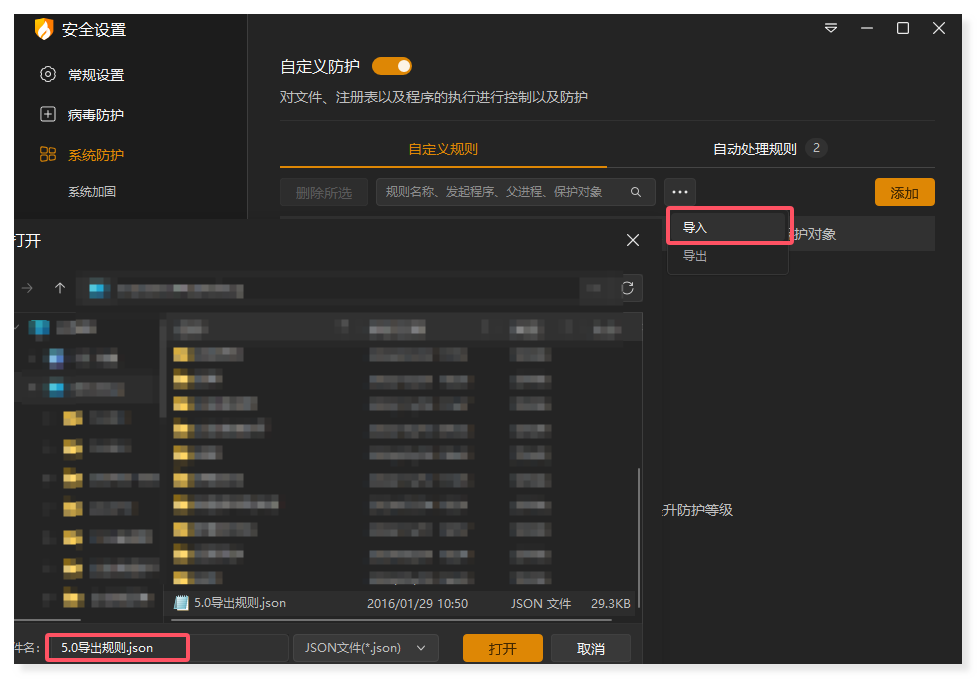Toggle the 自定义防护 switch
This screenshot has height=679, width=977.
pyautogui.click(x=392, y=67)
